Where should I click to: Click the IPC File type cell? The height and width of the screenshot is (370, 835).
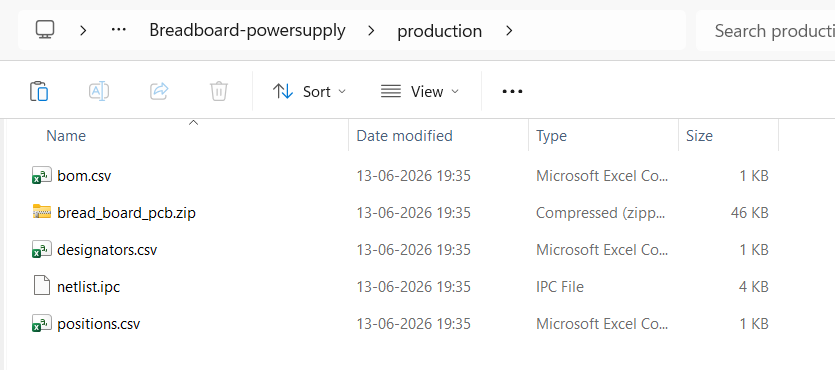click(560, 287)
